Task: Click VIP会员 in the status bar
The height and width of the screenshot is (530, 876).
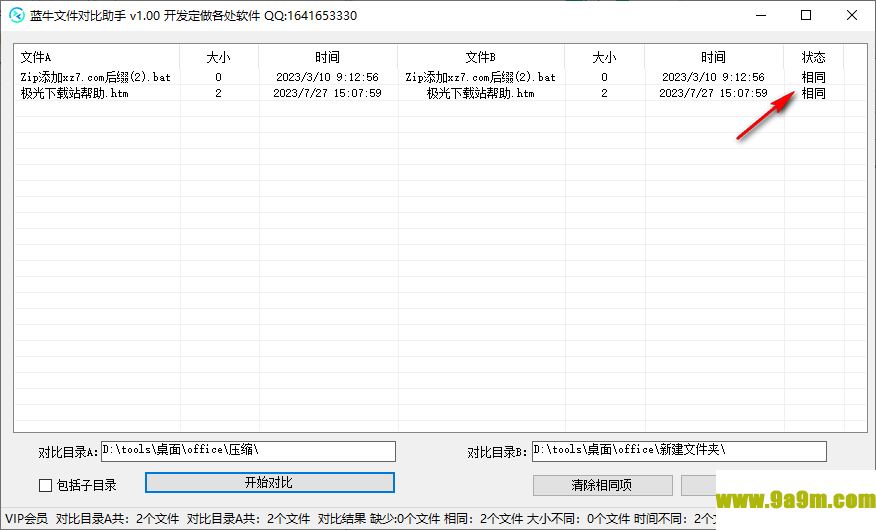Action: (x=26, y=519)
